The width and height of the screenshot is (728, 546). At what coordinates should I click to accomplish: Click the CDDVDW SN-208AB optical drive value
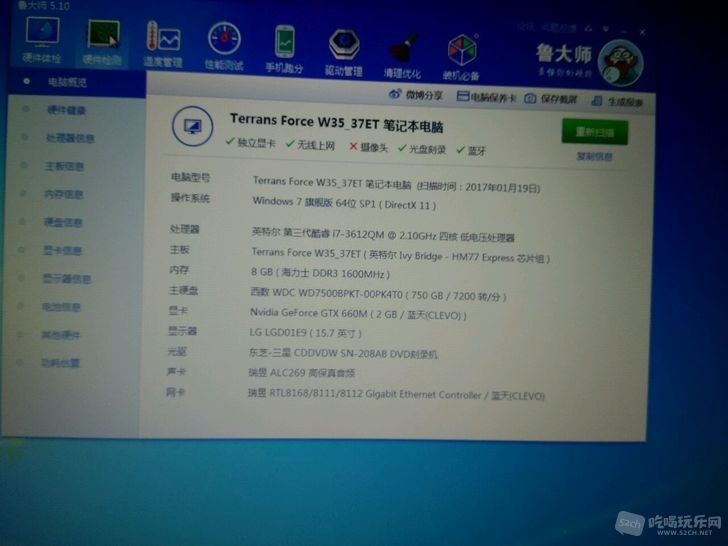tap(343, 353)
